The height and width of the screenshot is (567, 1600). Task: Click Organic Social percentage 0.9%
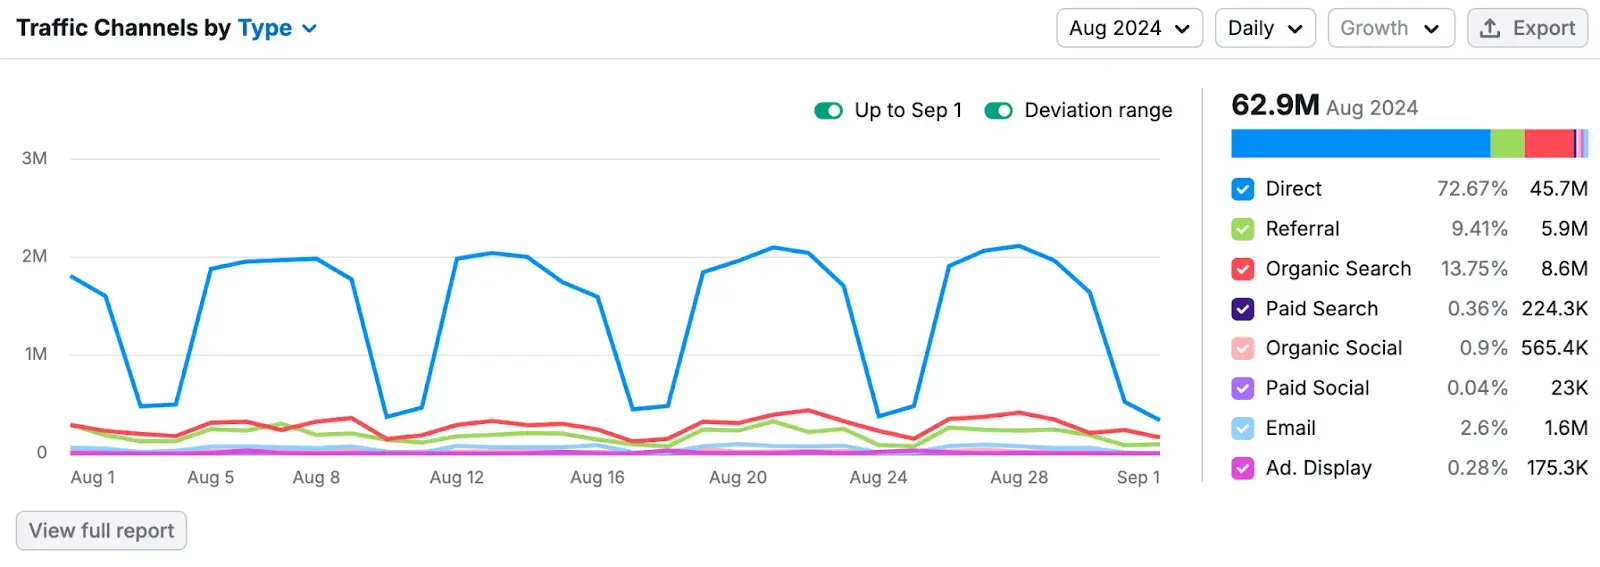[1483, 348]
